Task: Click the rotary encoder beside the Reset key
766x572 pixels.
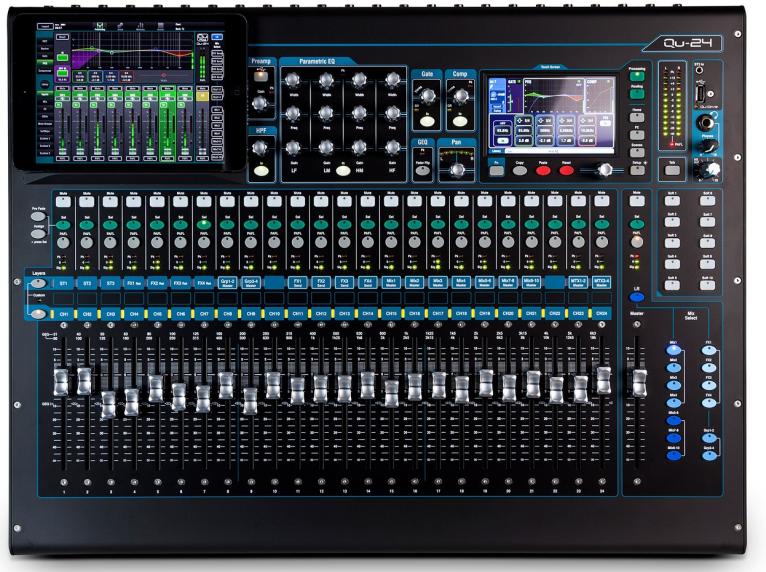Action: (605, 169)
